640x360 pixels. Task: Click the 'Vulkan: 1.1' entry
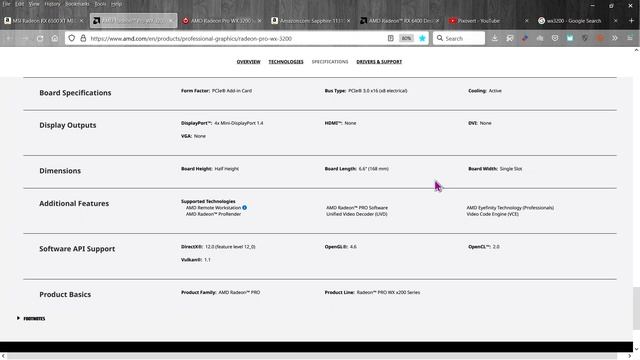click(196, 260)
